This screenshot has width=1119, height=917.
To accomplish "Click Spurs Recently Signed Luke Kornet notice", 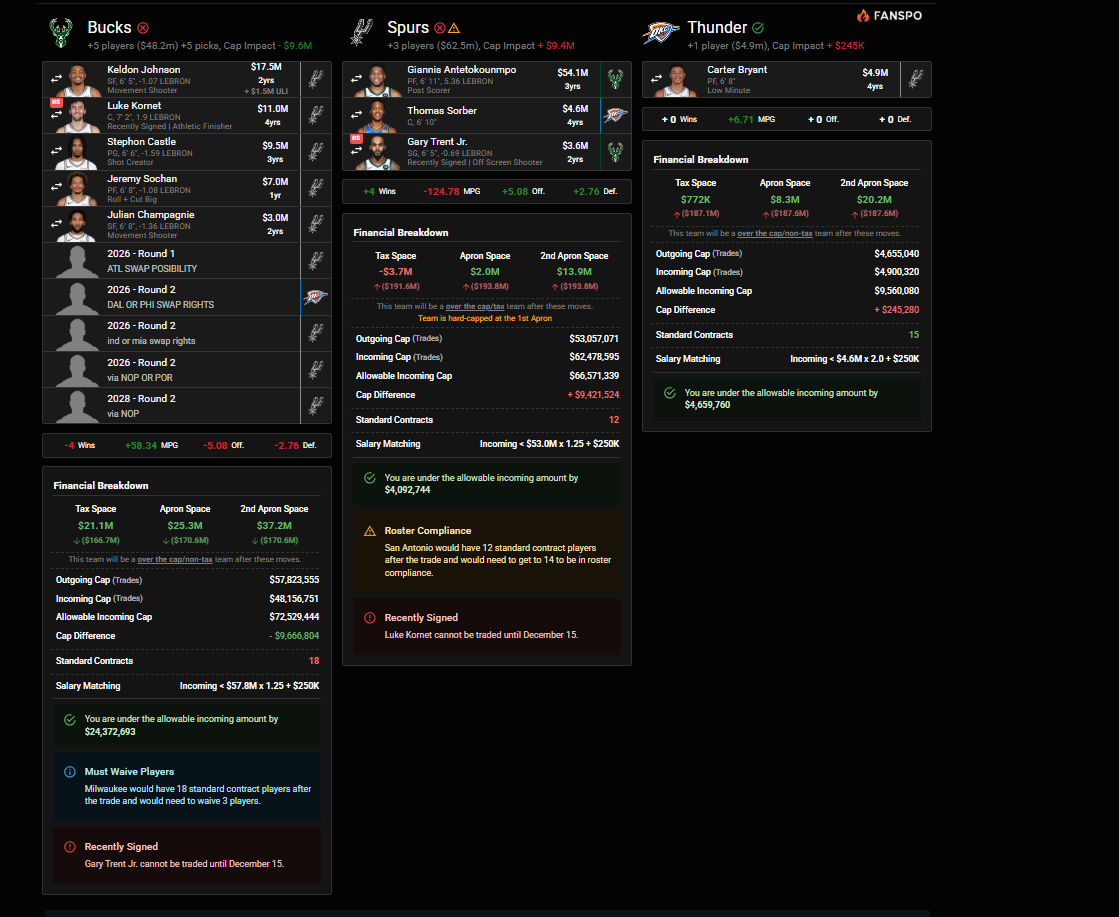I will click(x=487, y=627).
